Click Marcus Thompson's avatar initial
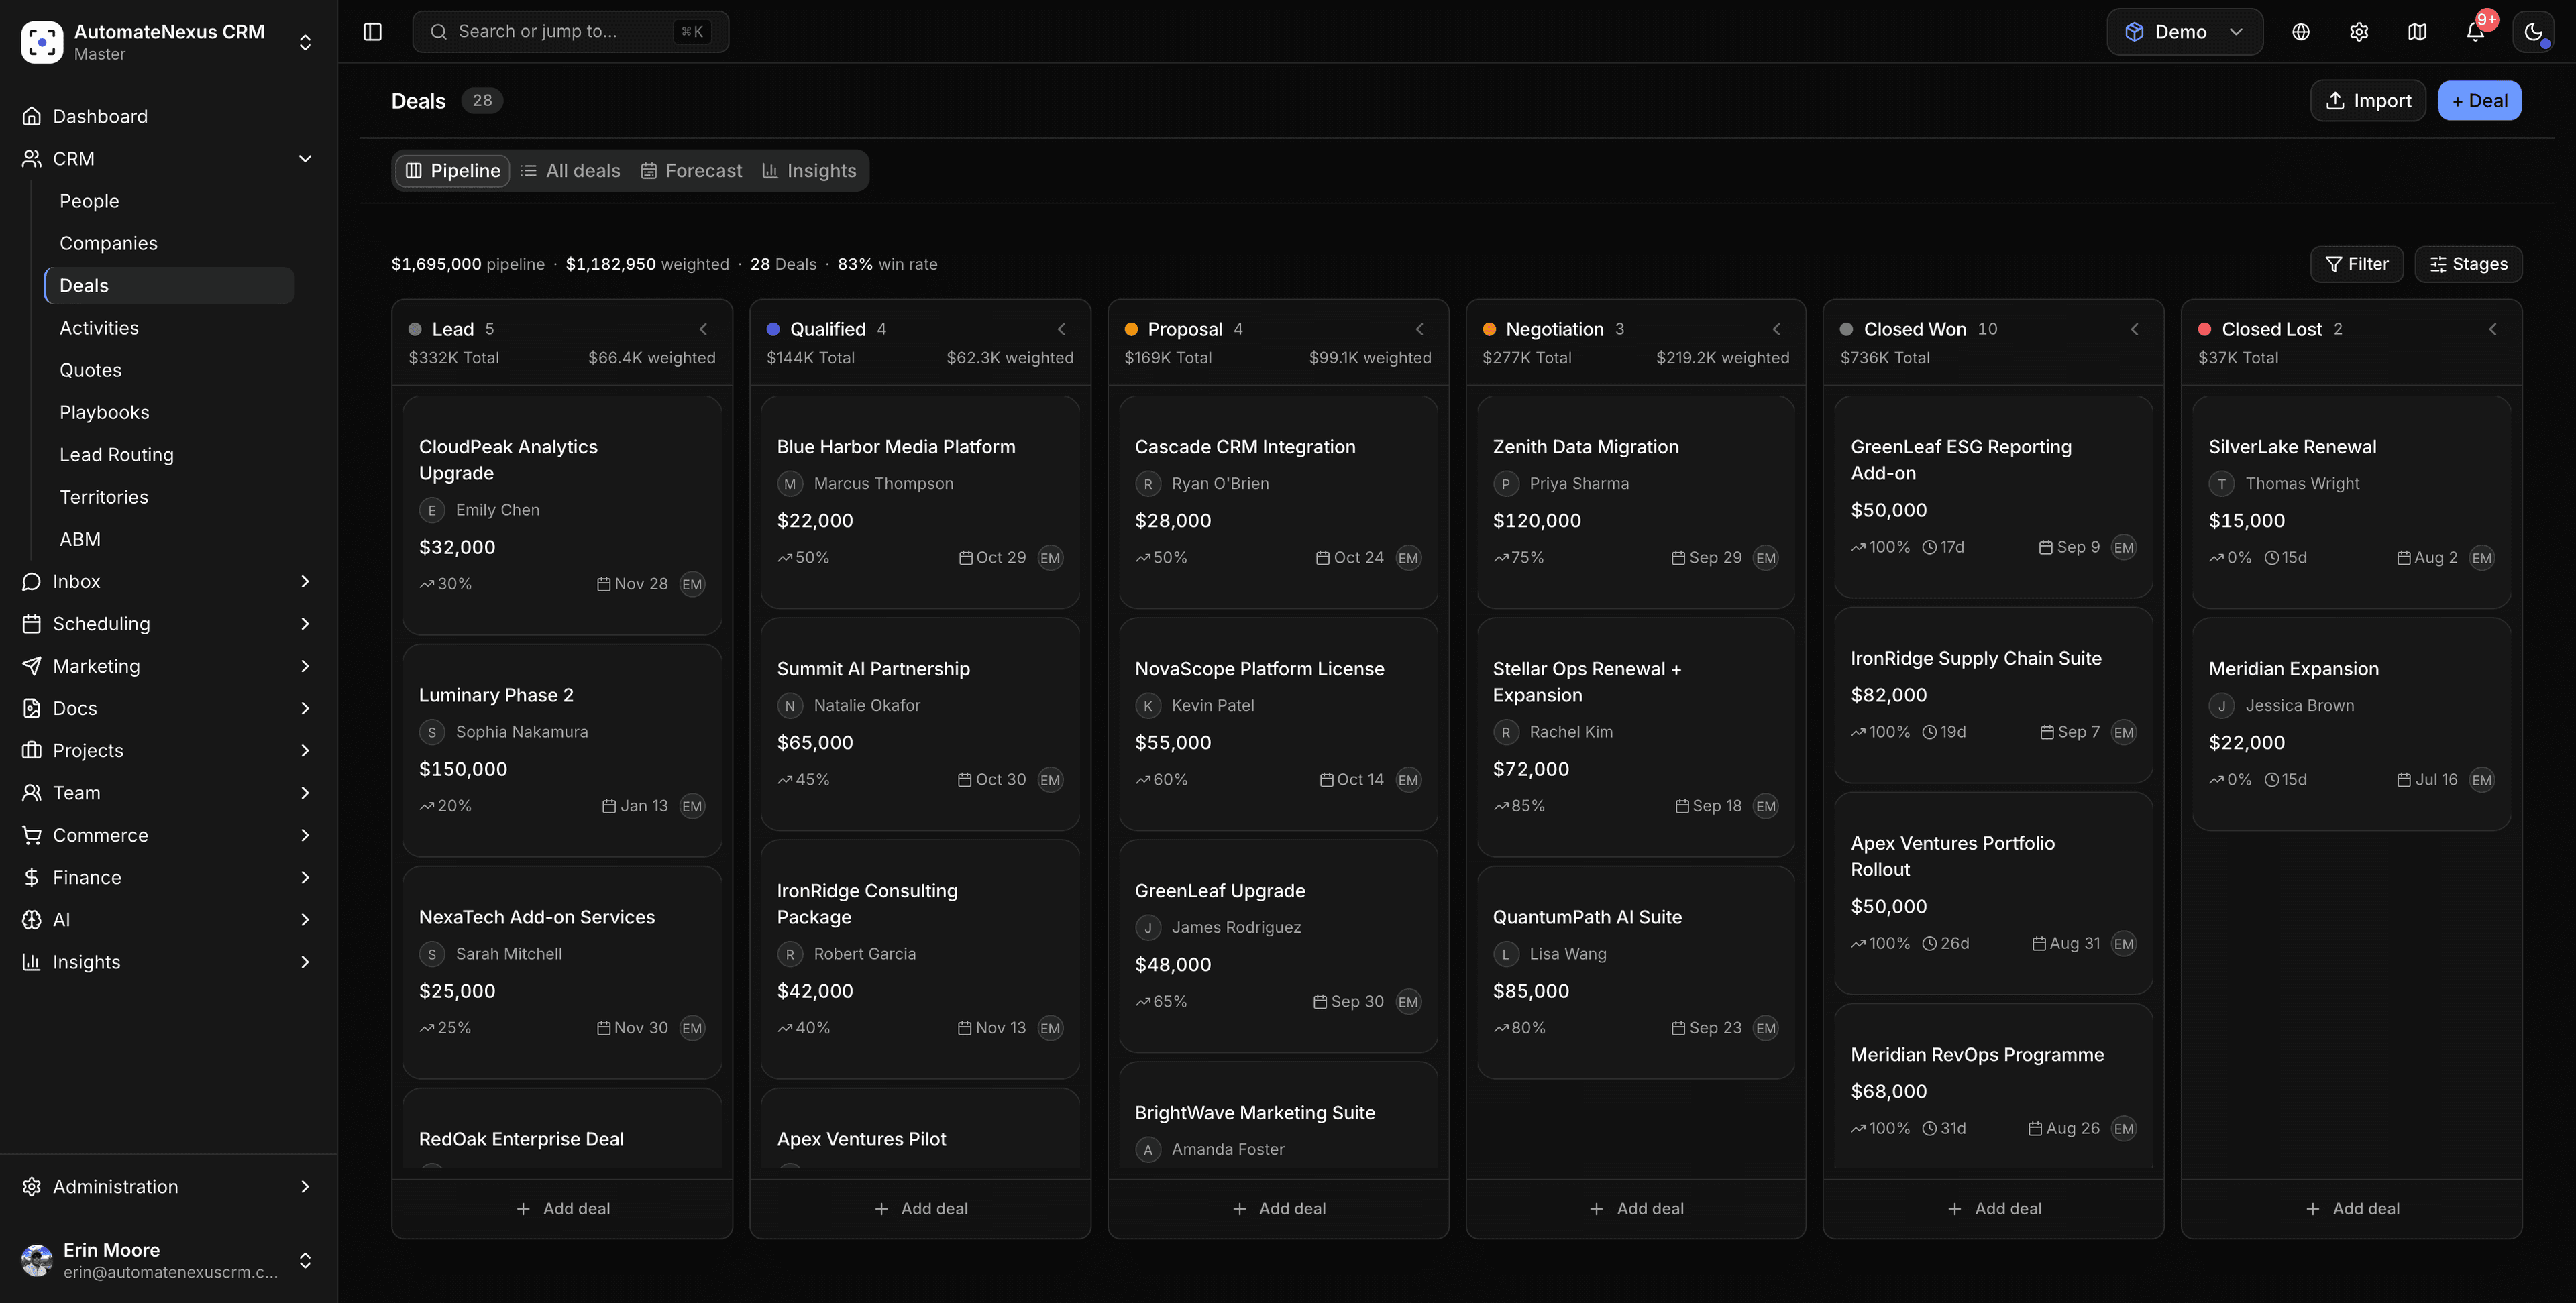Image resolution: width=2576 pixels, height=1303 pixels. point(790,484)
